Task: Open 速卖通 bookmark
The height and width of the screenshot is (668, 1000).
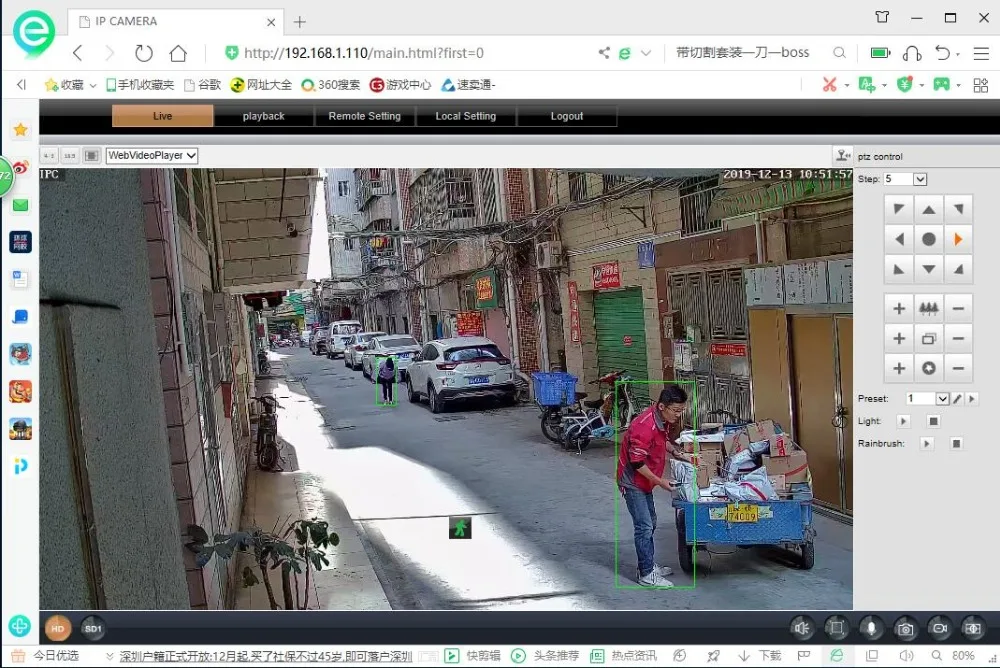Action: (x=468, y=85)
